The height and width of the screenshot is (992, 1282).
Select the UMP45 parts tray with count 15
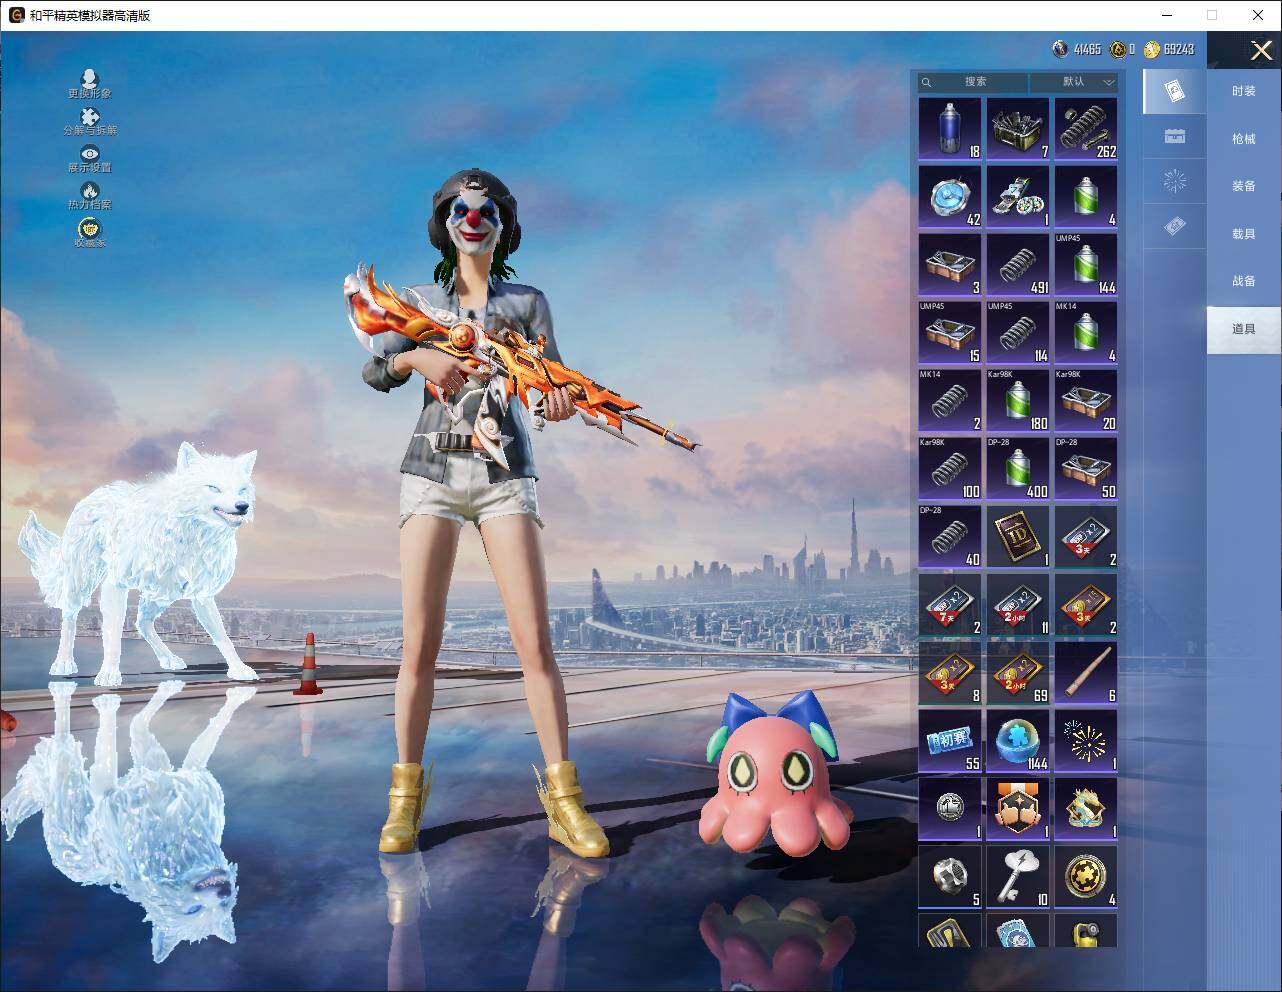(x=950, y=333)
